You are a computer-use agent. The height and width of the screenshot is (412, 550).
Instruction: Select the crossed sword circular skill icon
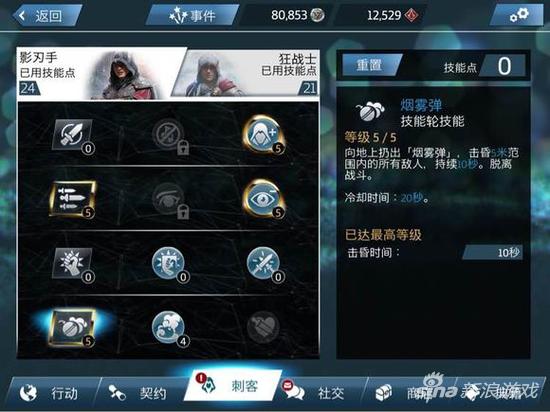pos(264,264)
